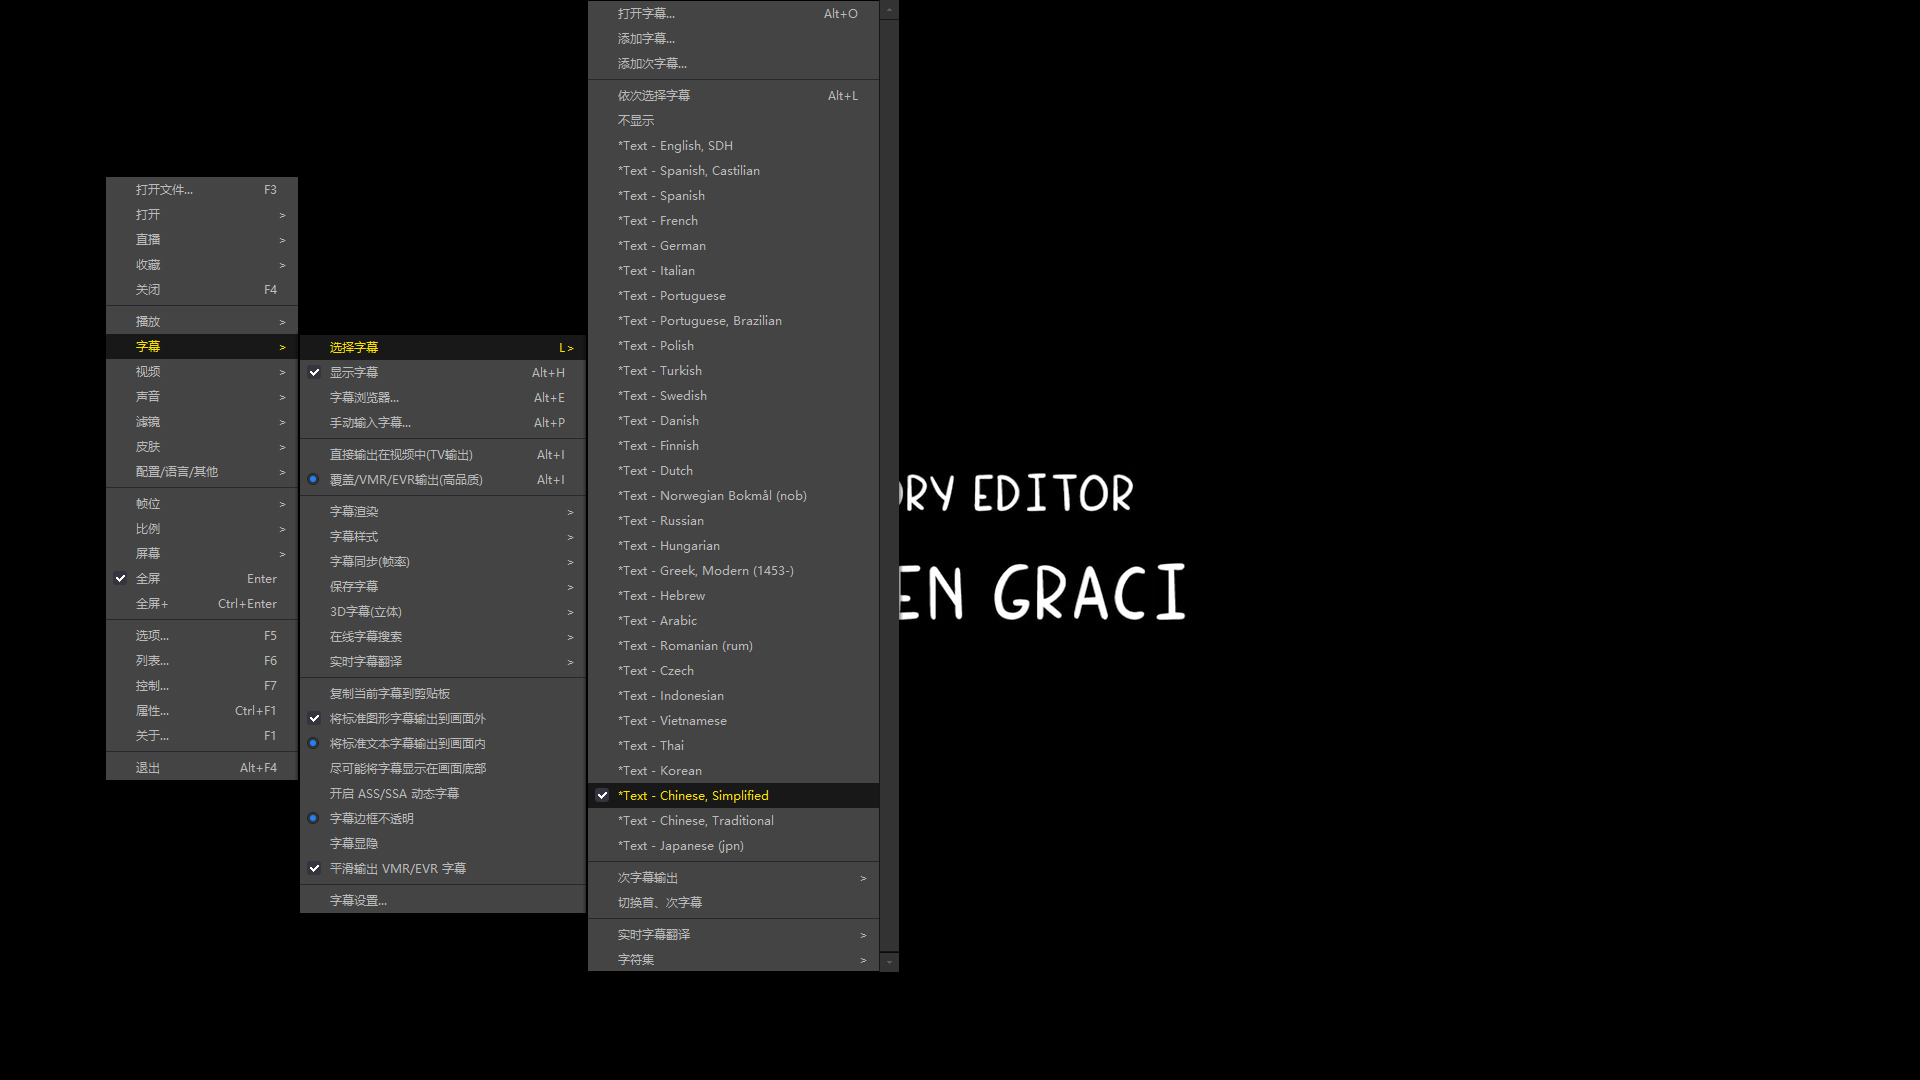Uncheck *Text - Chinese, Simplified subtitle
This screenshot has width=1920, height=1080.
click(733, 796)
